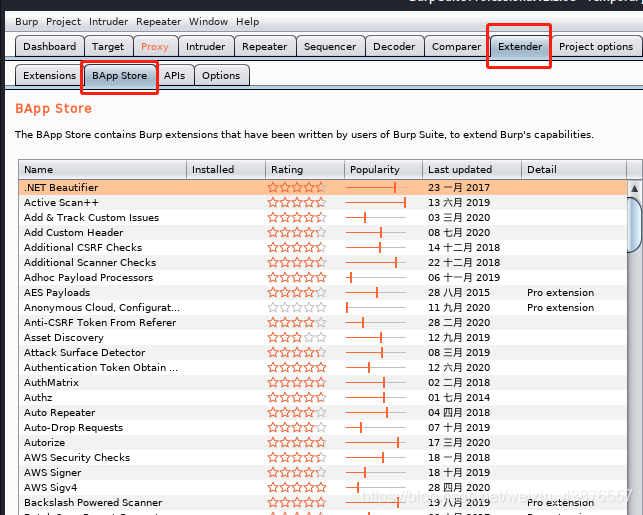Select the AWS Security Checks extension
The image size is (643, 515).
323,458
